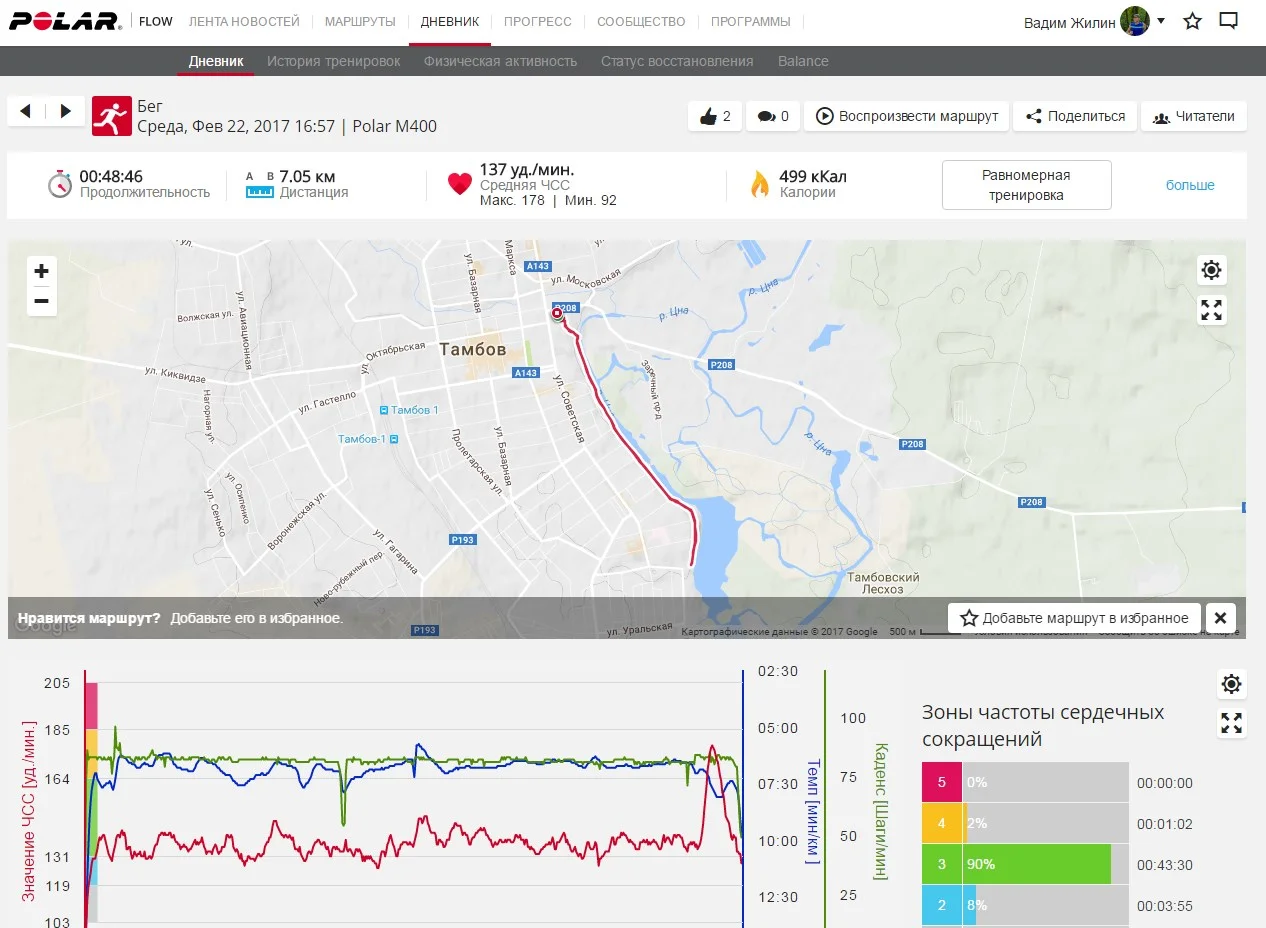Go to next training with right arrow
This screenshot has height=928, width=1266.
click(x=65, y=111)
